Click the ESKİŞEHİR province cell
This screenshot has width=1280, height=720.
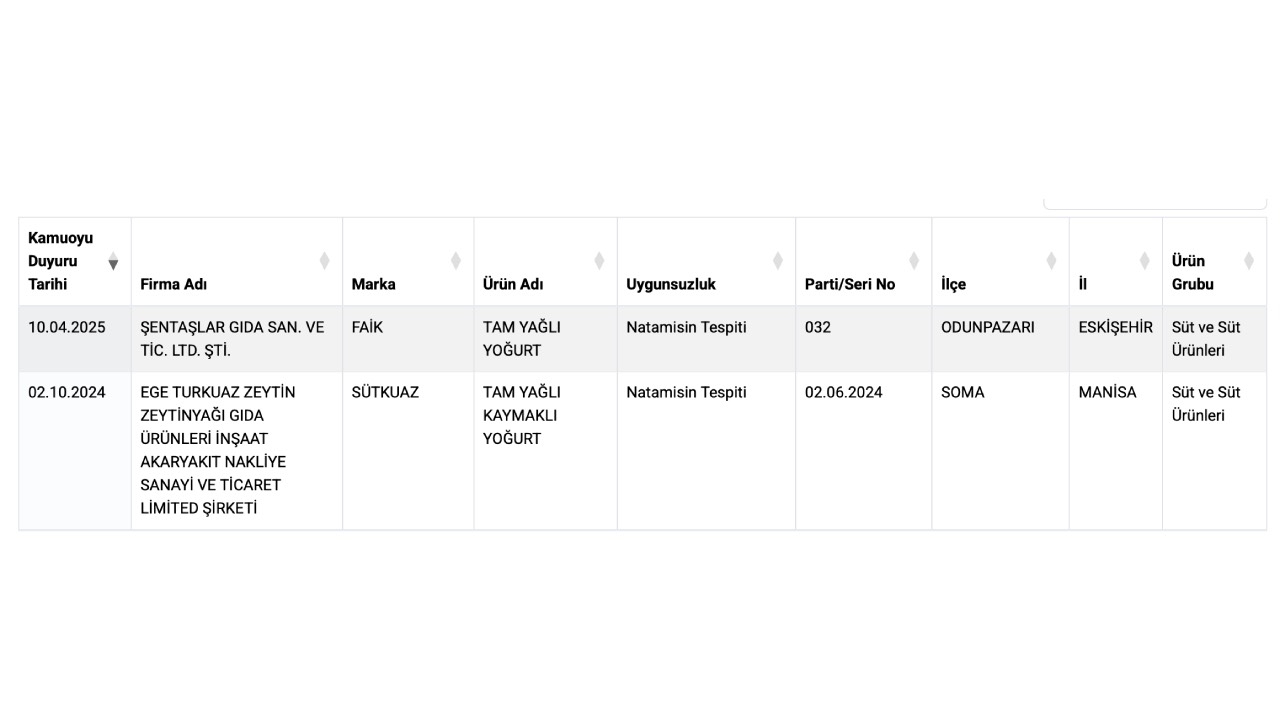pos(1115,327)
